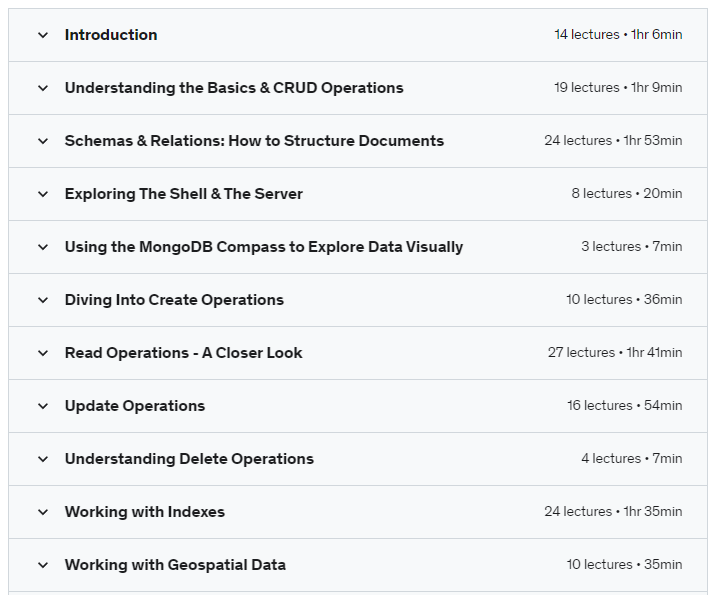Expand chevron for Understanding Delete Operations
The image size is (714, 595).
click(43, 459)
